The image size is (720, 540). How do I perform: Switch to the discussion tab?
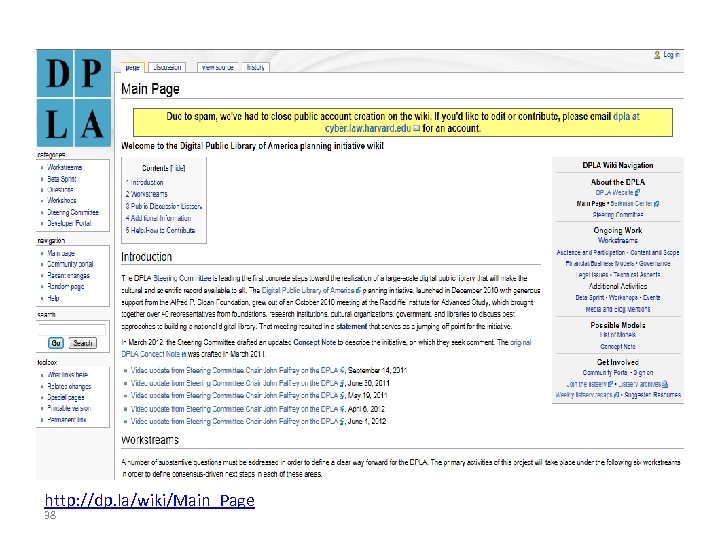point(167,68)
